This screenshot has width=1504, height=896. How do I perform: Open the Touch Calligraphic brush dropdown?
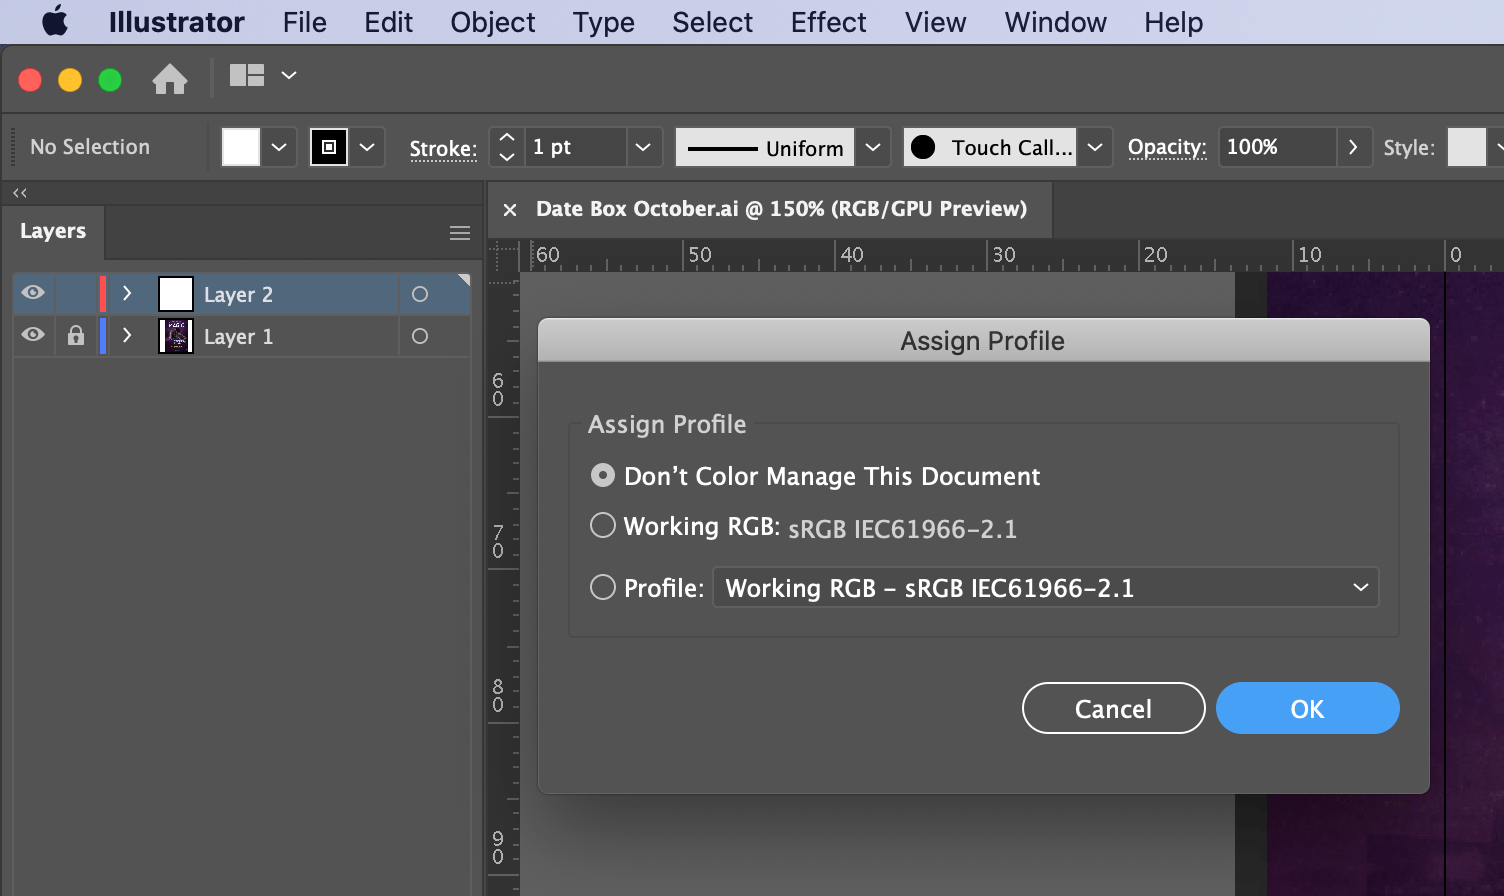(x=1095, y=146)
